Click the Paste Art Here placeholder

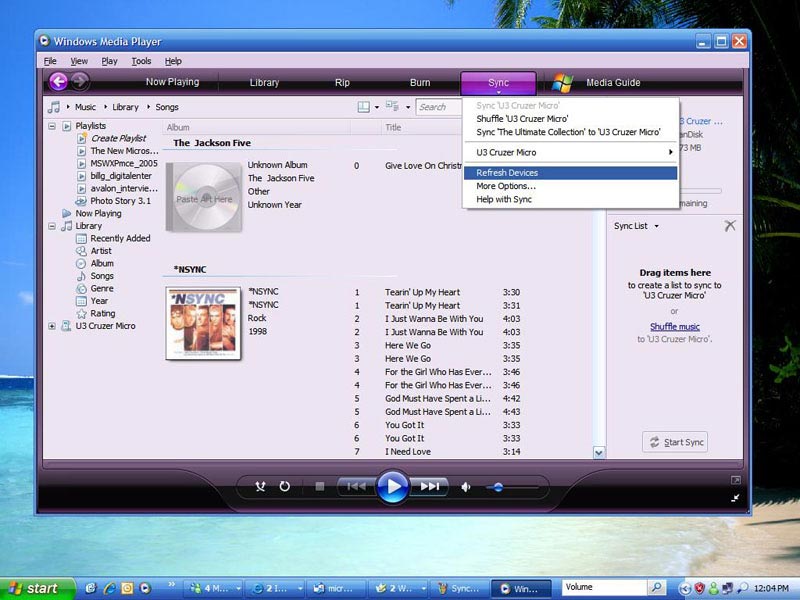(204, 197)
